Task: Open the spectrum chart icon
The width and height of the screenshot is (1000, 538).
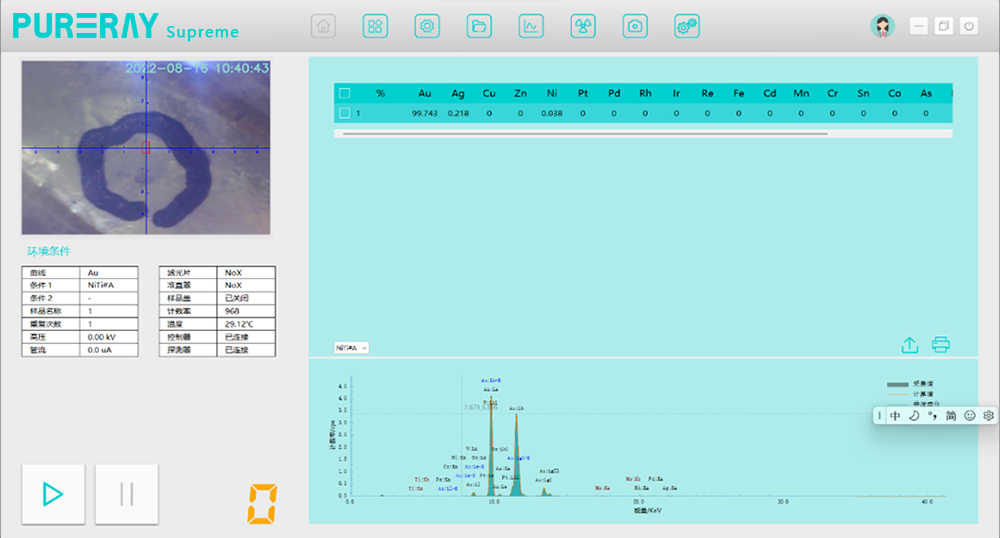Action: [x=531, y=27]
